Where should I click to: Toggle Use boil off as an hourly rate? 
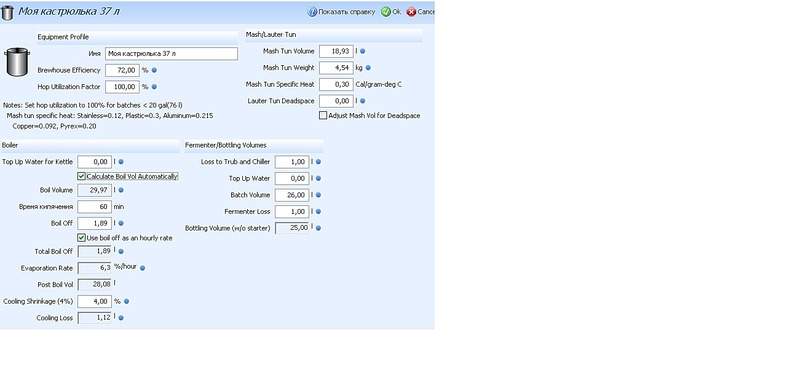pyautogui.click(x=81, y=238)
